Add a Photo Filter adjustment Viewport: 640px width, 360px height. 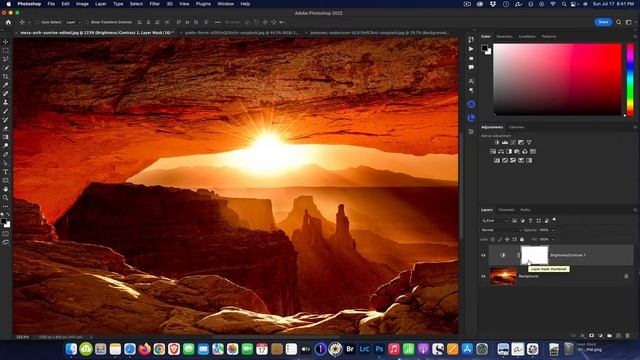(517, 151)
